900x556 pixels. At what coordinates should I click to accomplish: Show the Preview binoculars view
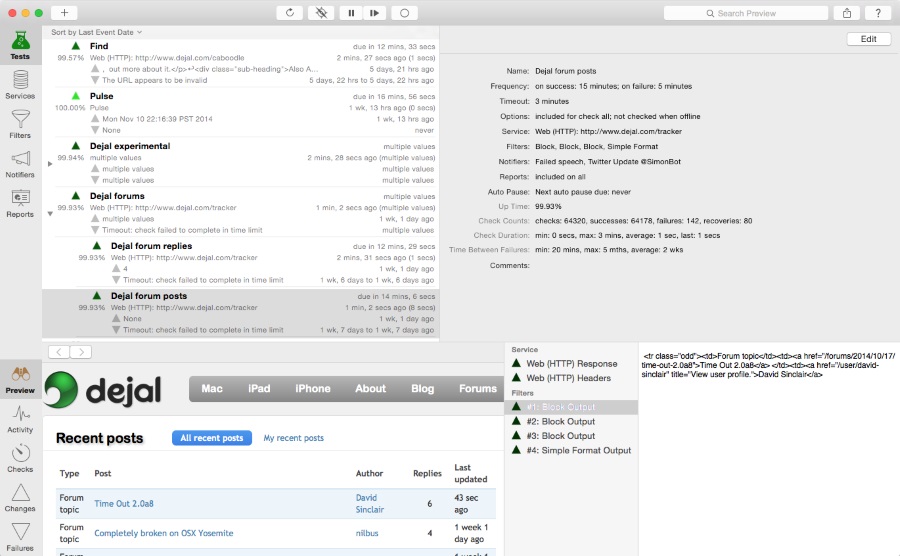[x=20, y=379]
